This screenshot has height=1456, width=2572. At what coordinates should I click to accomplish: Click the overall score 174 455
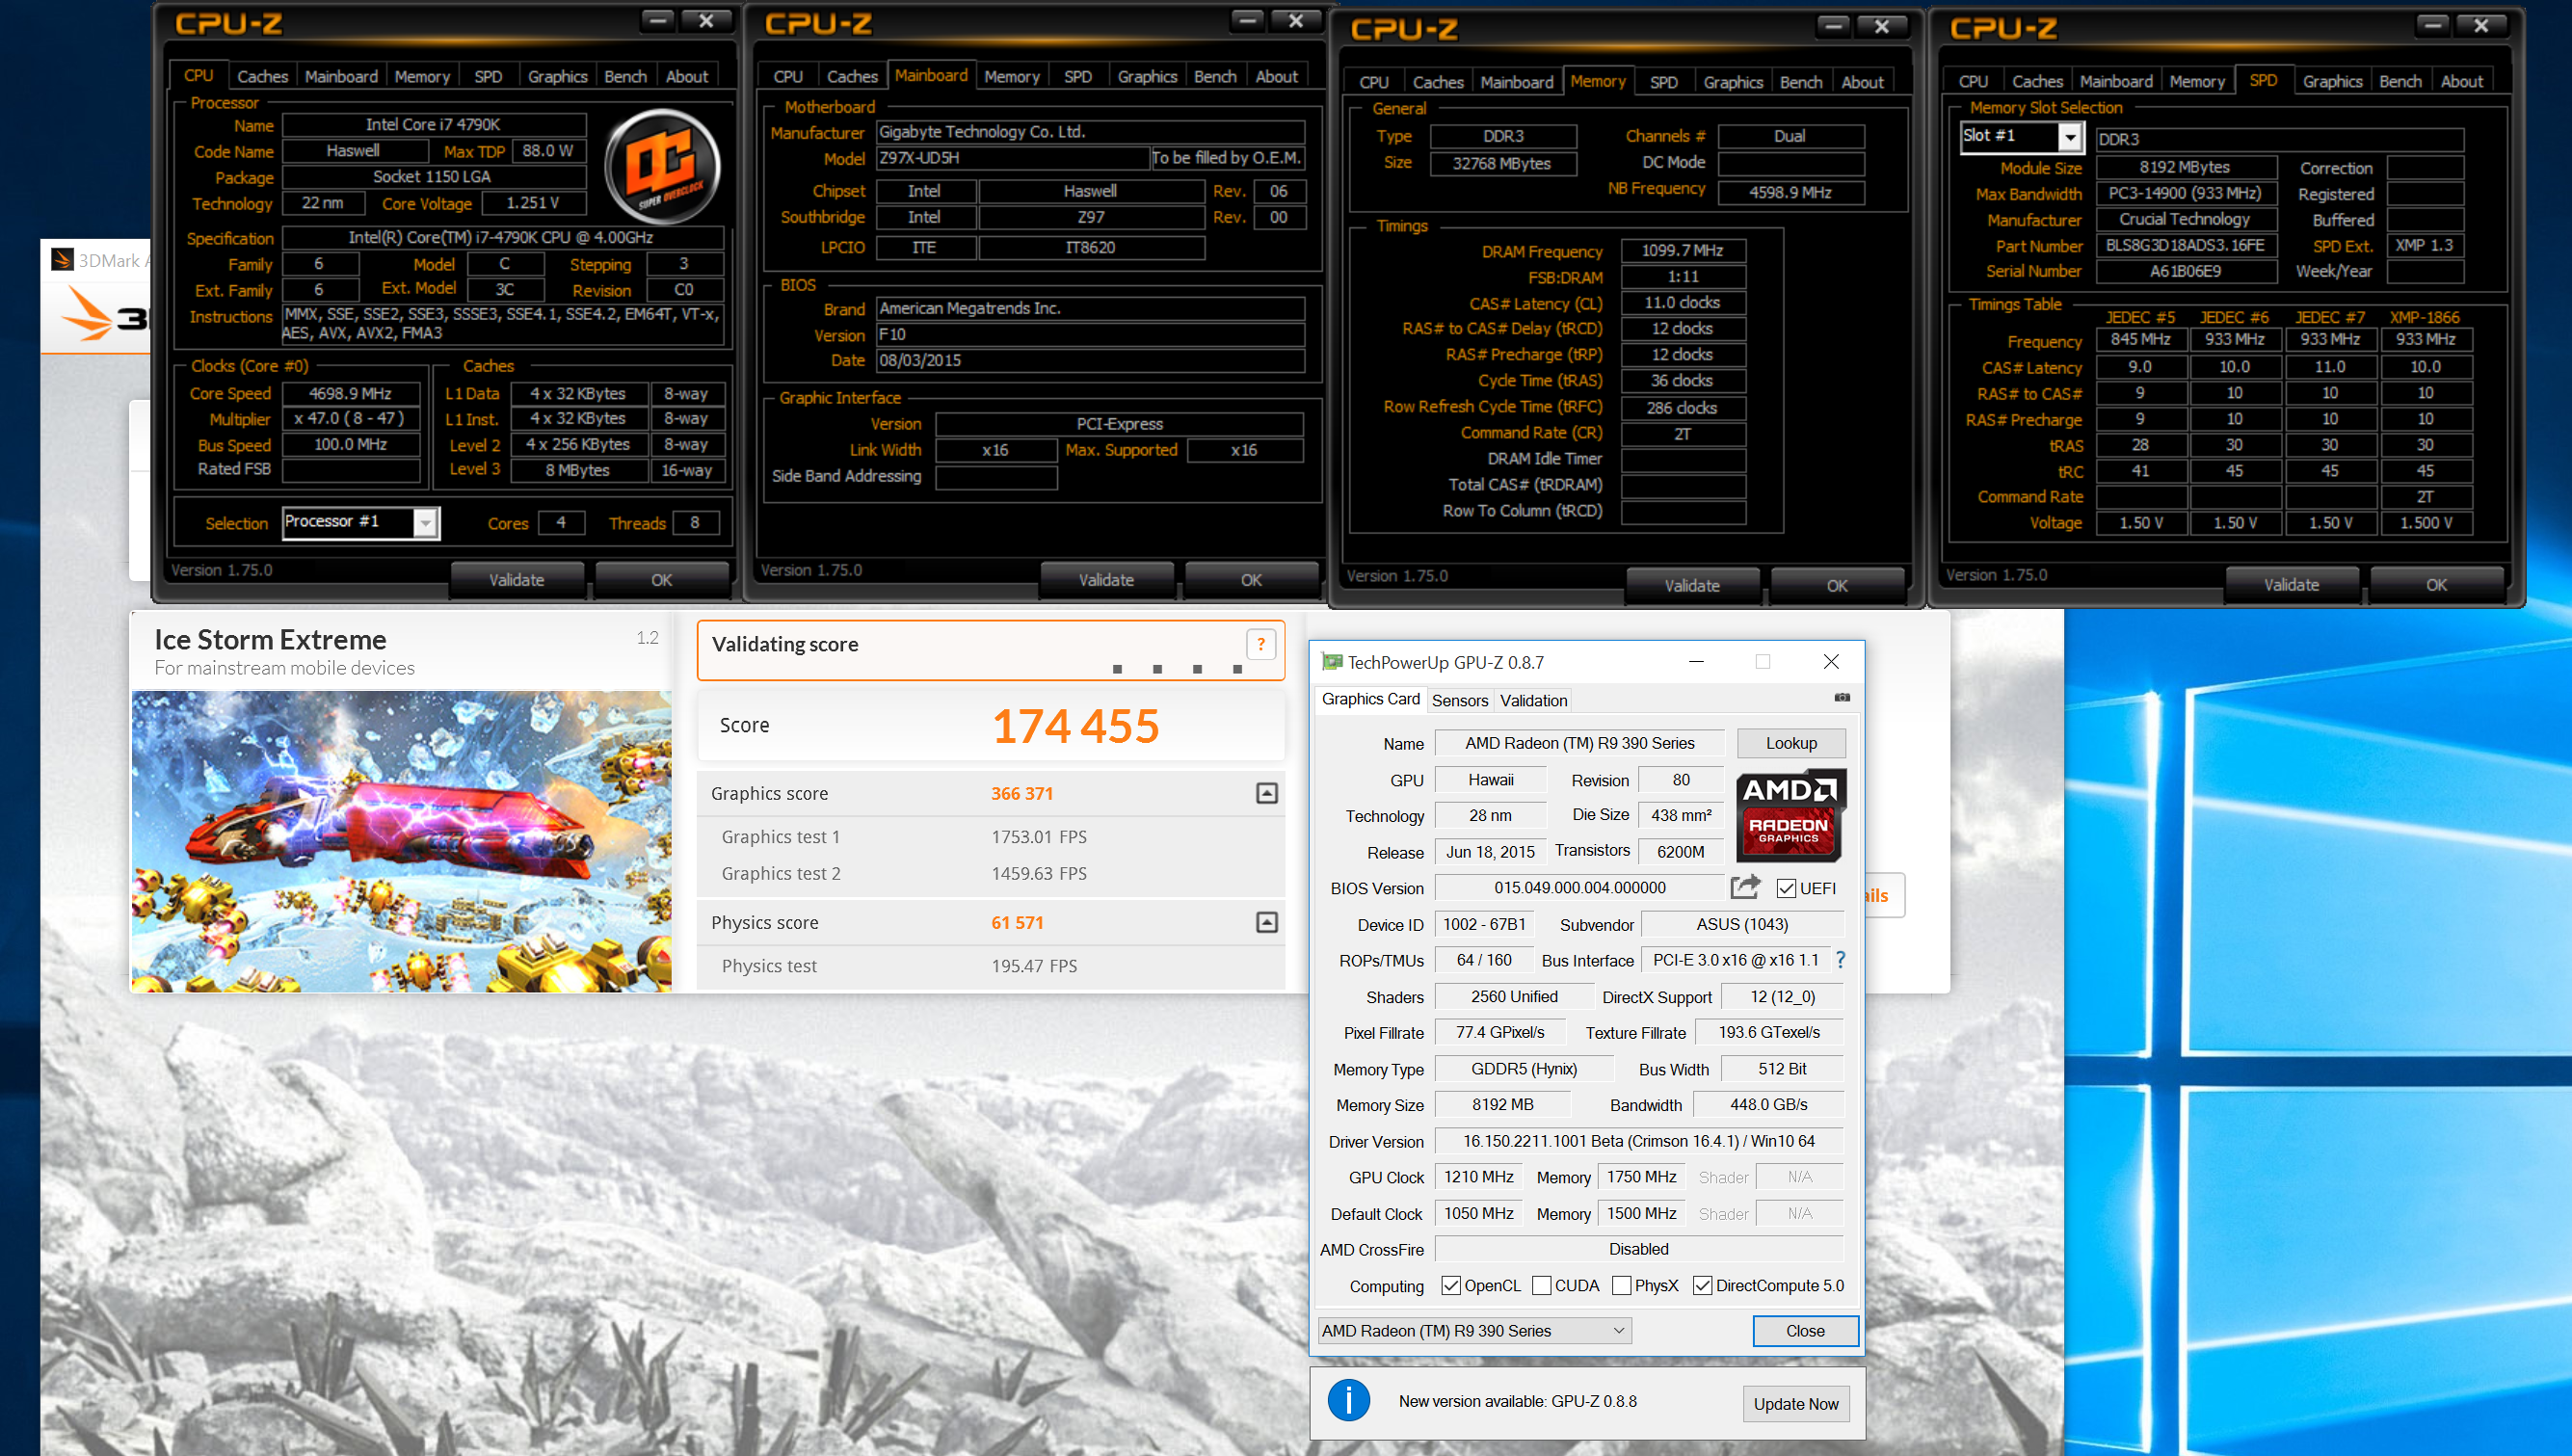click(x=1075, y=726)
